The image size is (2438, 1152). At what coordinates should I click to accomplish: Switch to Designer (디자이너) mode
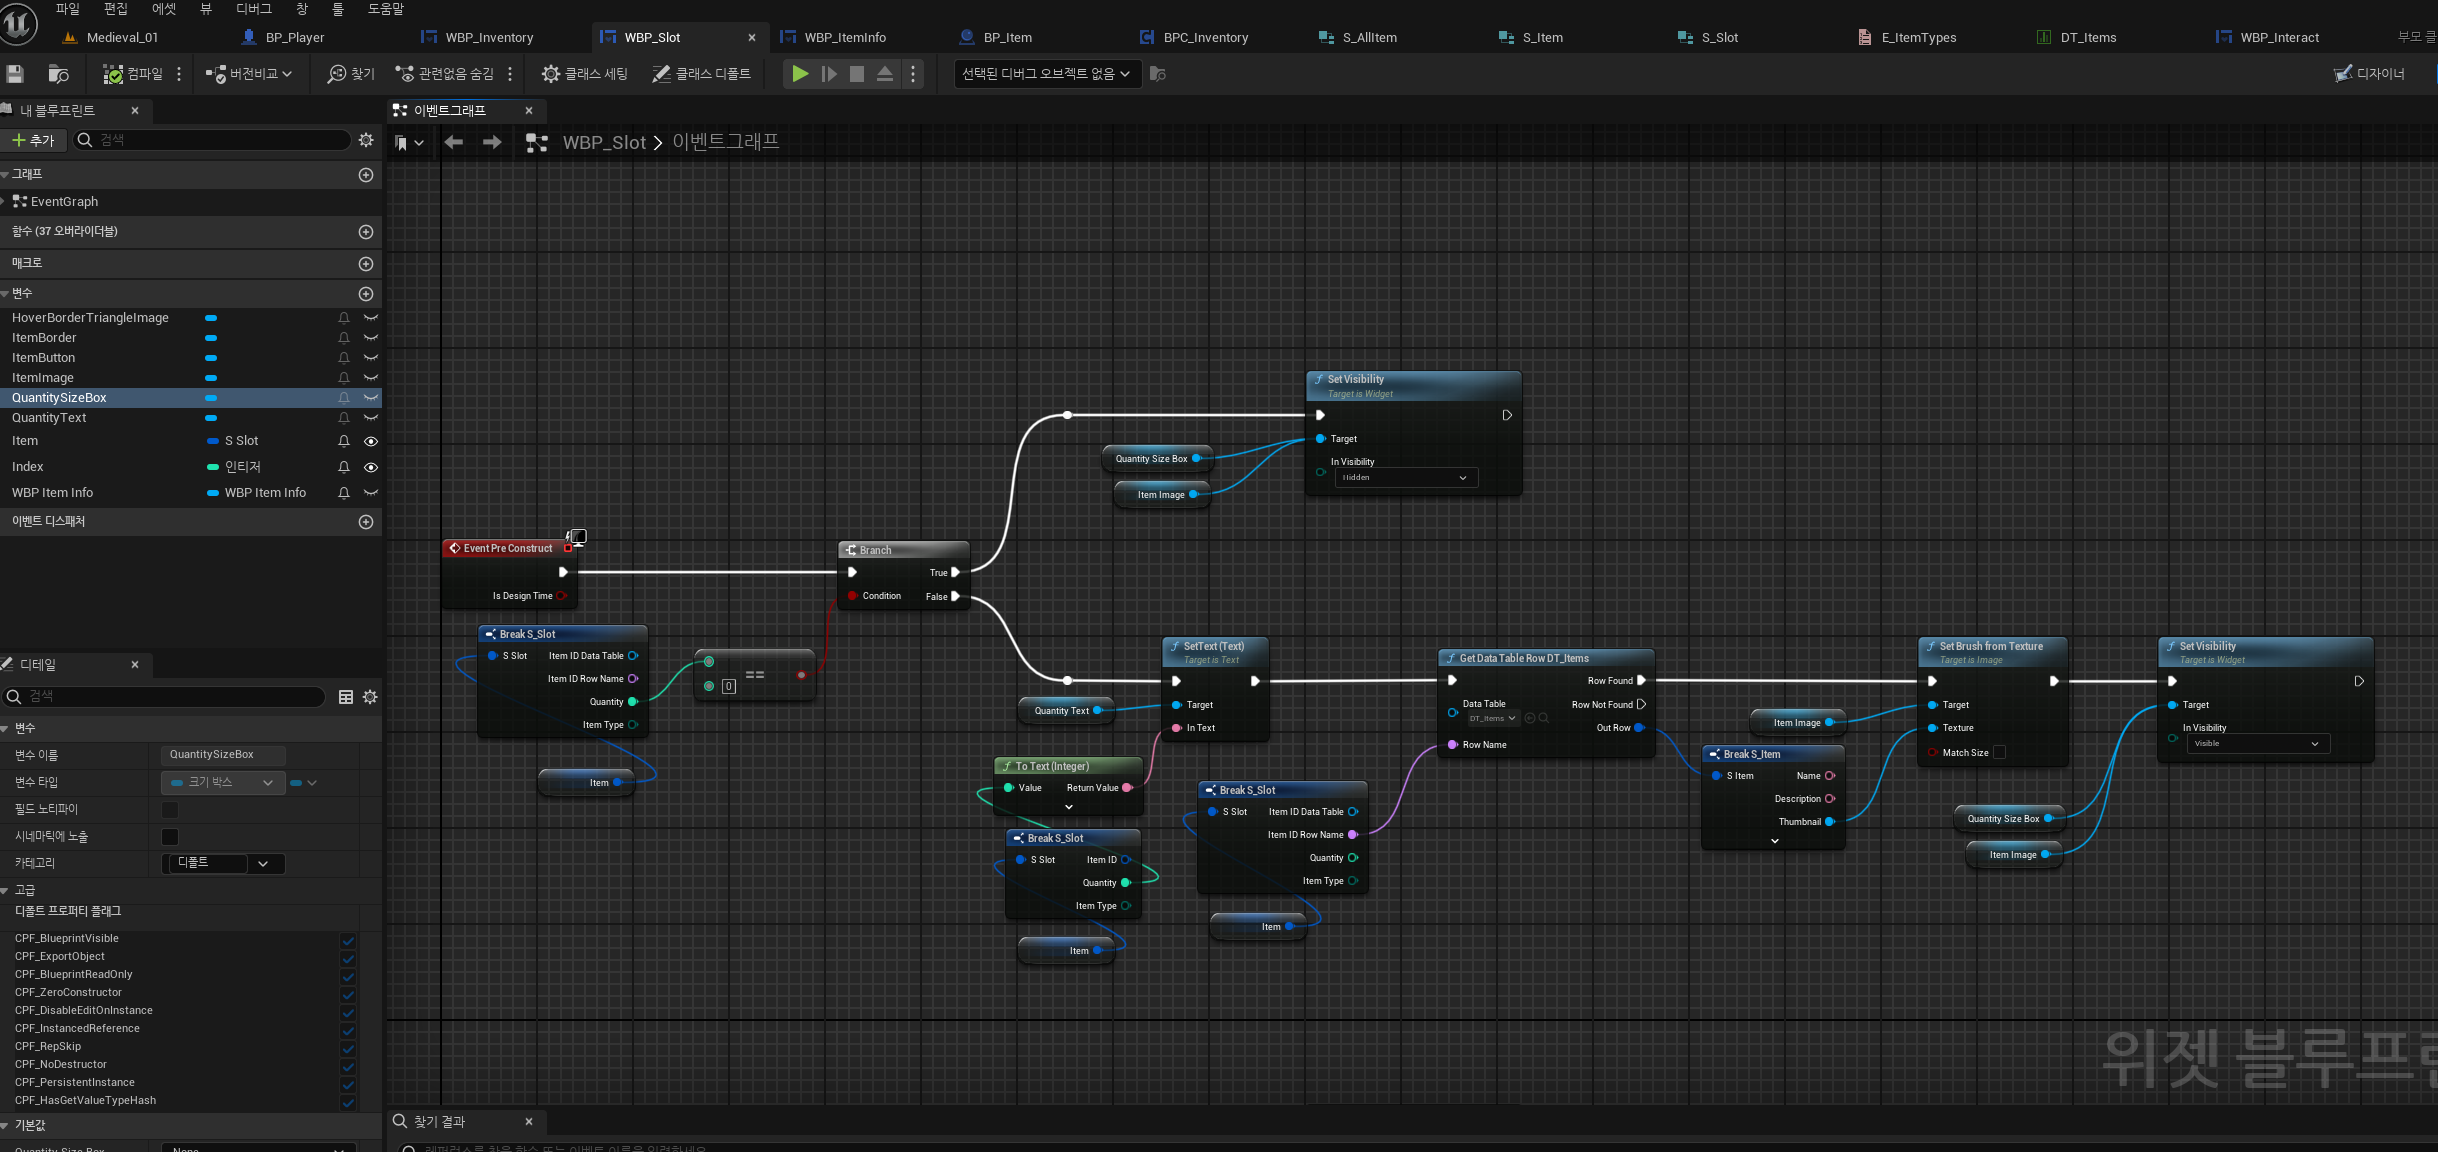[2370, 73]
